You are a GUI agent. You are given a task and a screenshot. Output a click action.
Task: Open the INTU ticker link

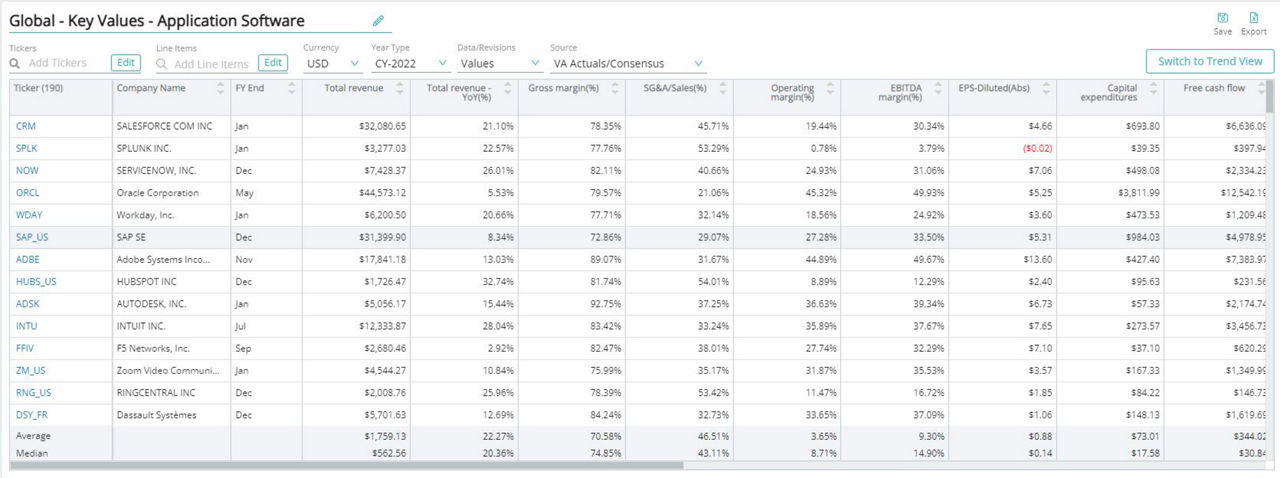click(x=26, y=325)
